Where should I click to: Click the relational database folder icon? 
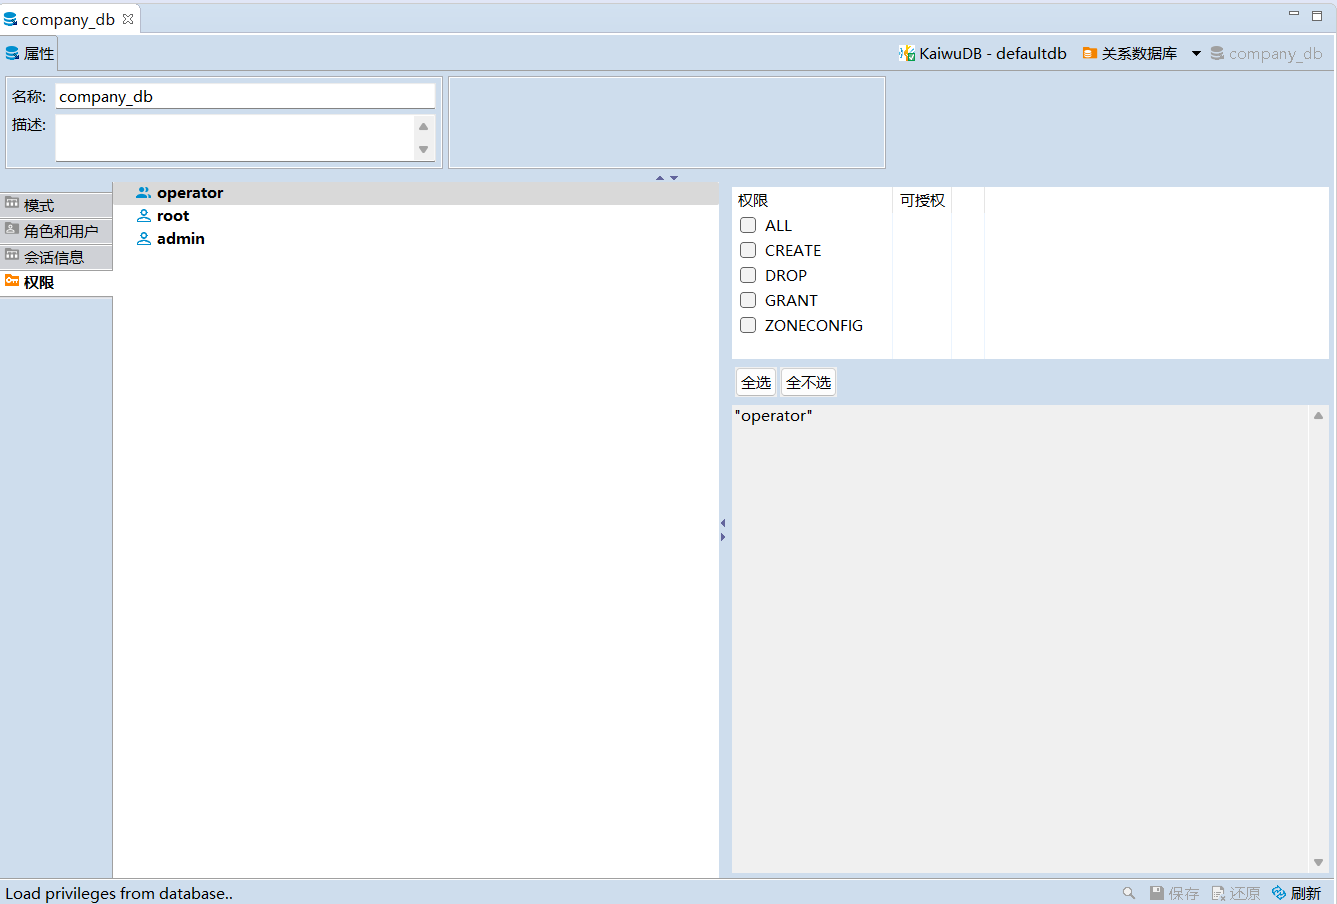click(x=1090, y=54)
